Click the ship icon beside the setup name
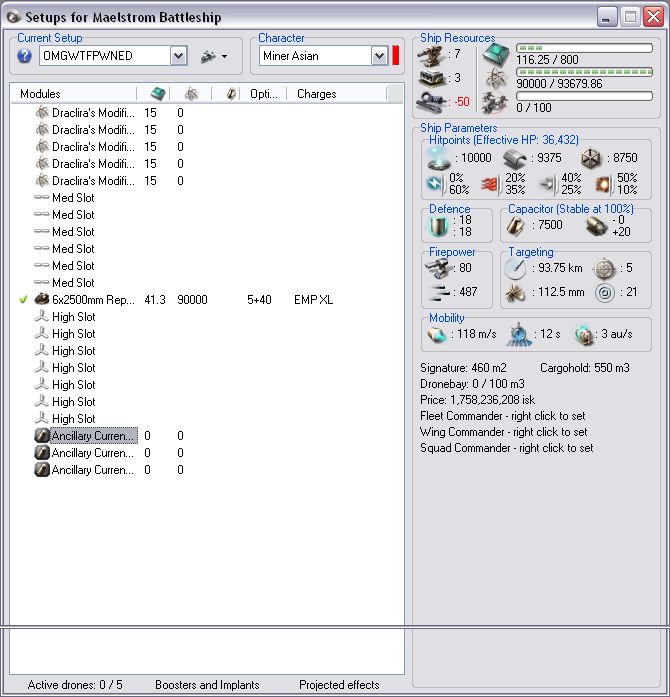The height and width of the screenshot is (697, 670). 208,56
